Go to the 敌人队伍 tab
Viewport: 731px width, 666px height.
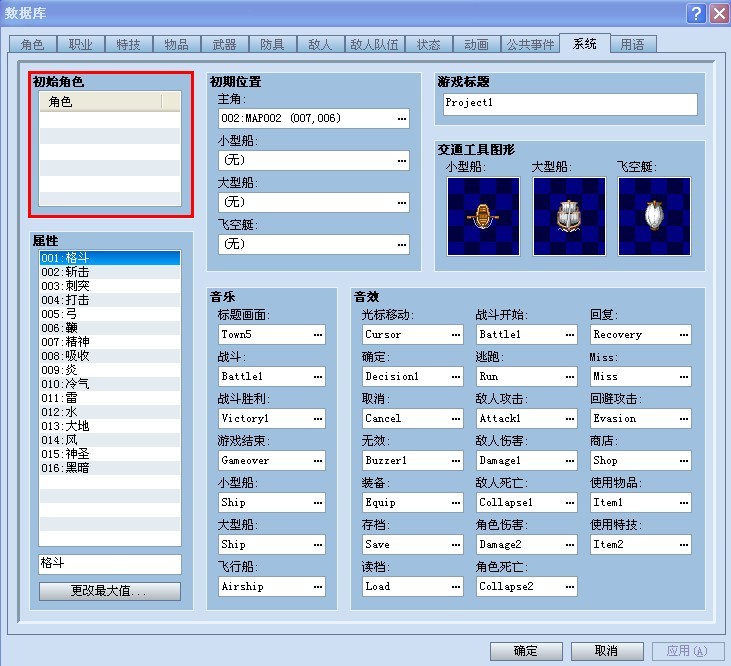(374, 44)
